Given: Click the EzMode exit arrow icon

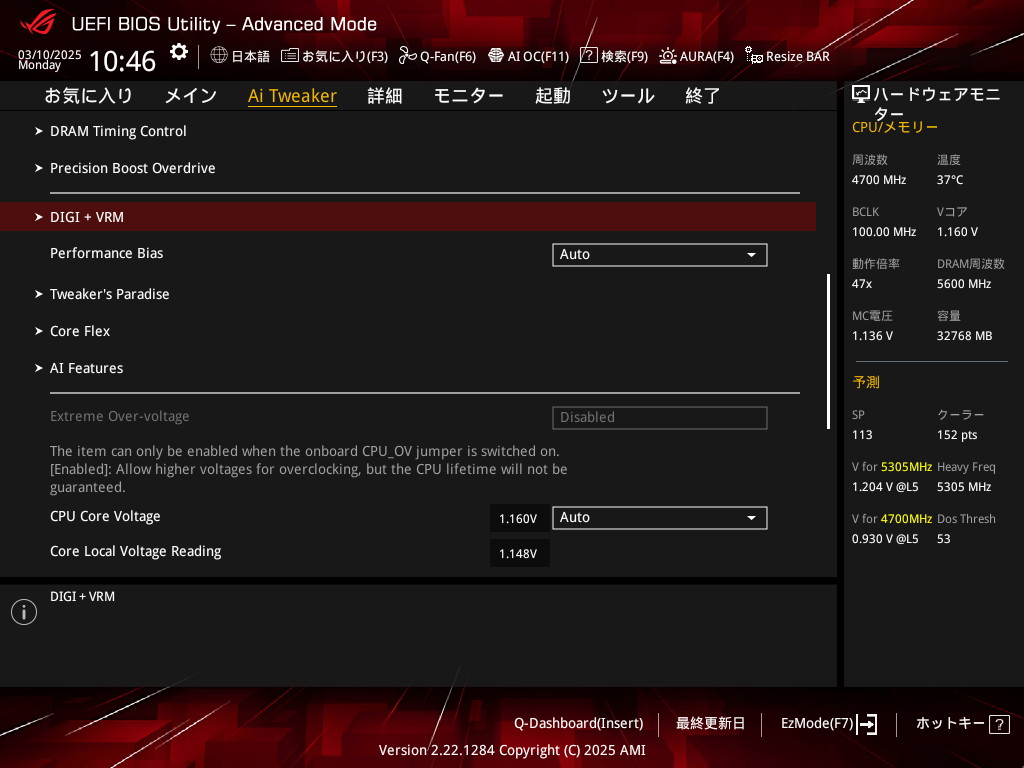Looking at the screenshot, I should tap(867, 724).
